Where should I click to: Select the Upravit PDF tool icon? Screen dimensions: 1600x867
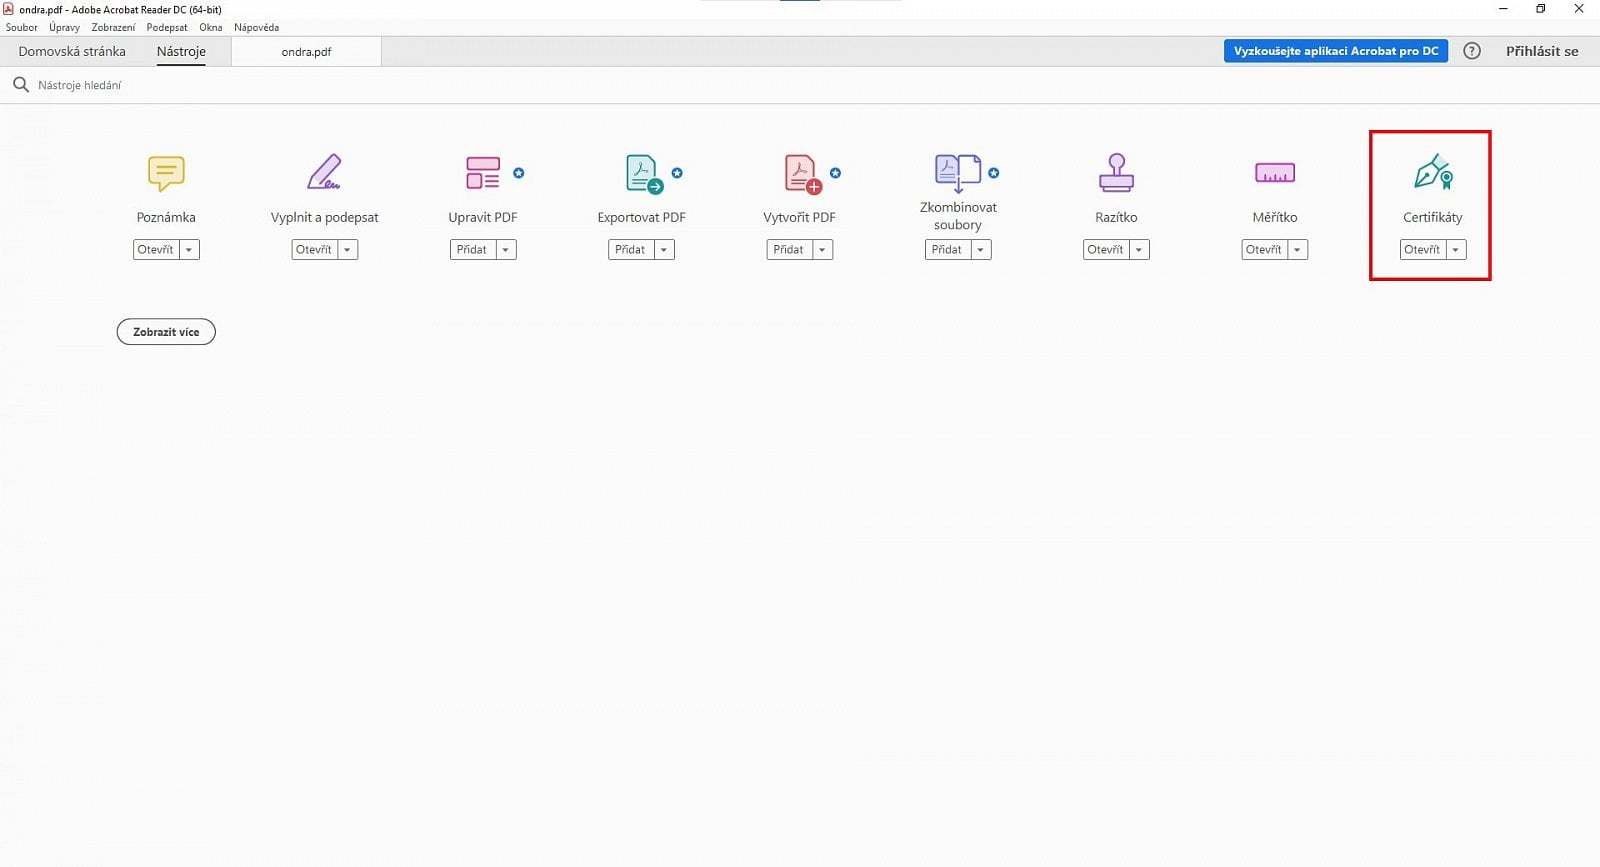pyautogui.click(x=483, y=173)
